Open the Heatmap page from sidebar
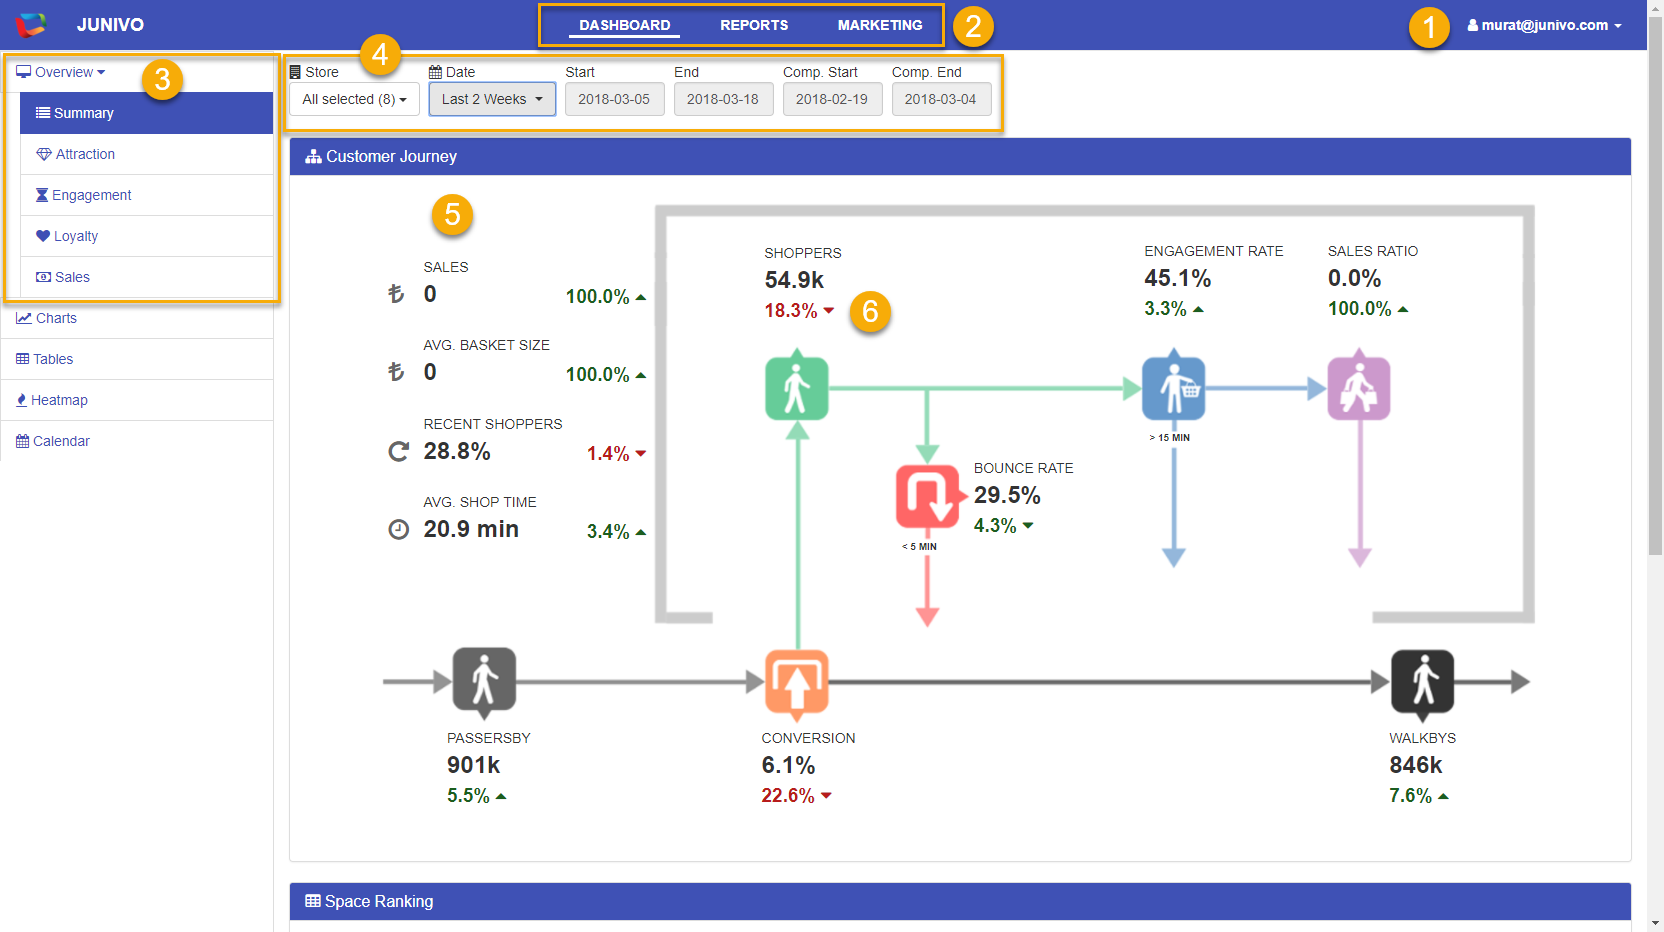The image size is (1664, 932). tap(59, 400)
